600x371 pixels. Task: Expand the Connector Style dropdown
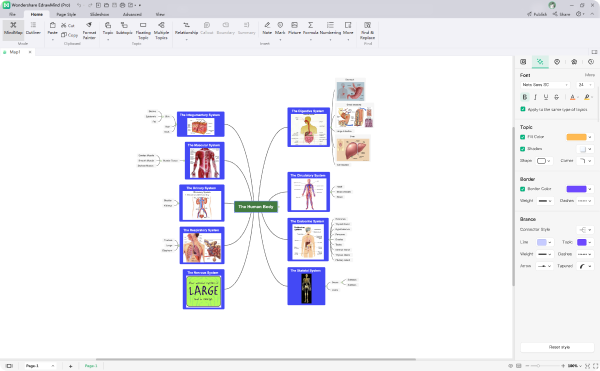[585, 229]
